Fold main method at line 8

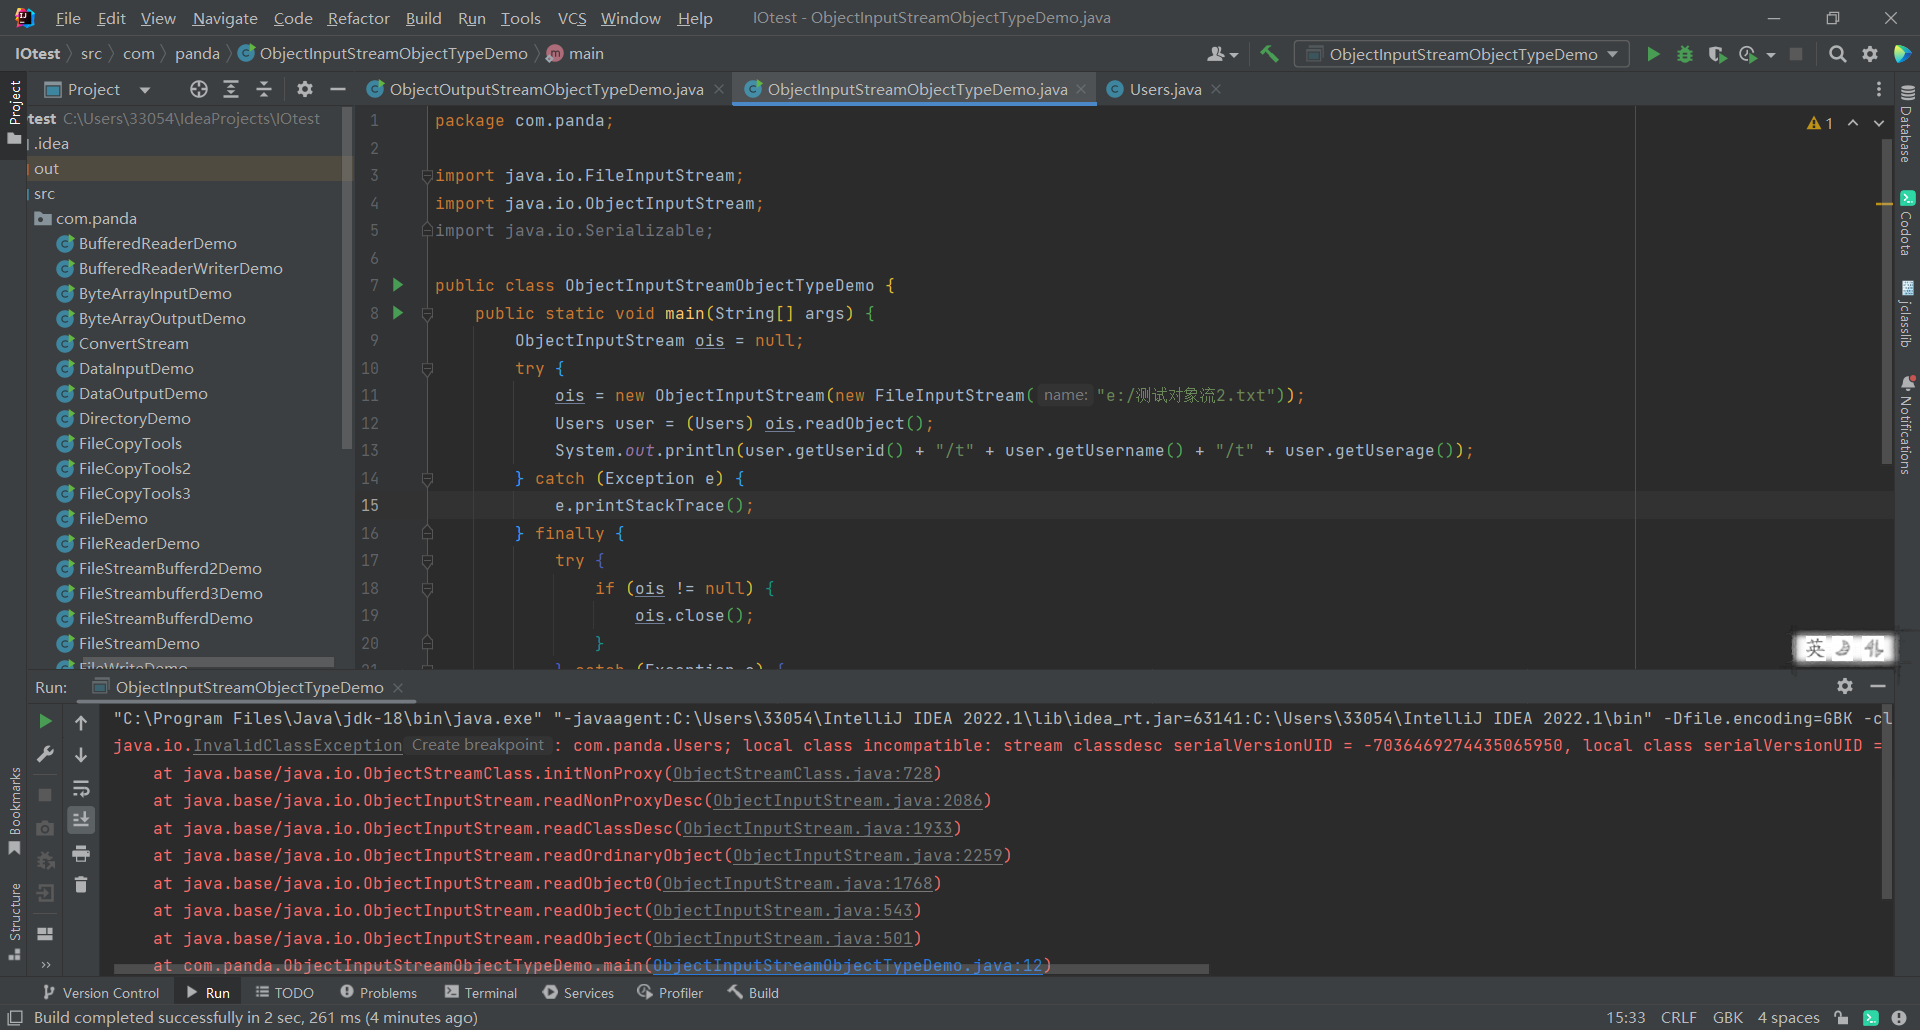[x=427, y=313]
